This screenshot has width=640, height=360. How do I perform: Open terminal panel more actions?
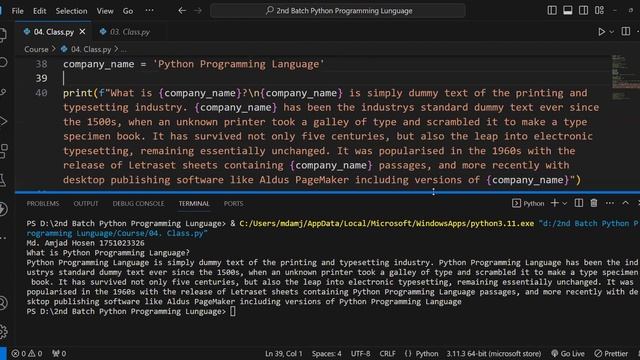610,203
